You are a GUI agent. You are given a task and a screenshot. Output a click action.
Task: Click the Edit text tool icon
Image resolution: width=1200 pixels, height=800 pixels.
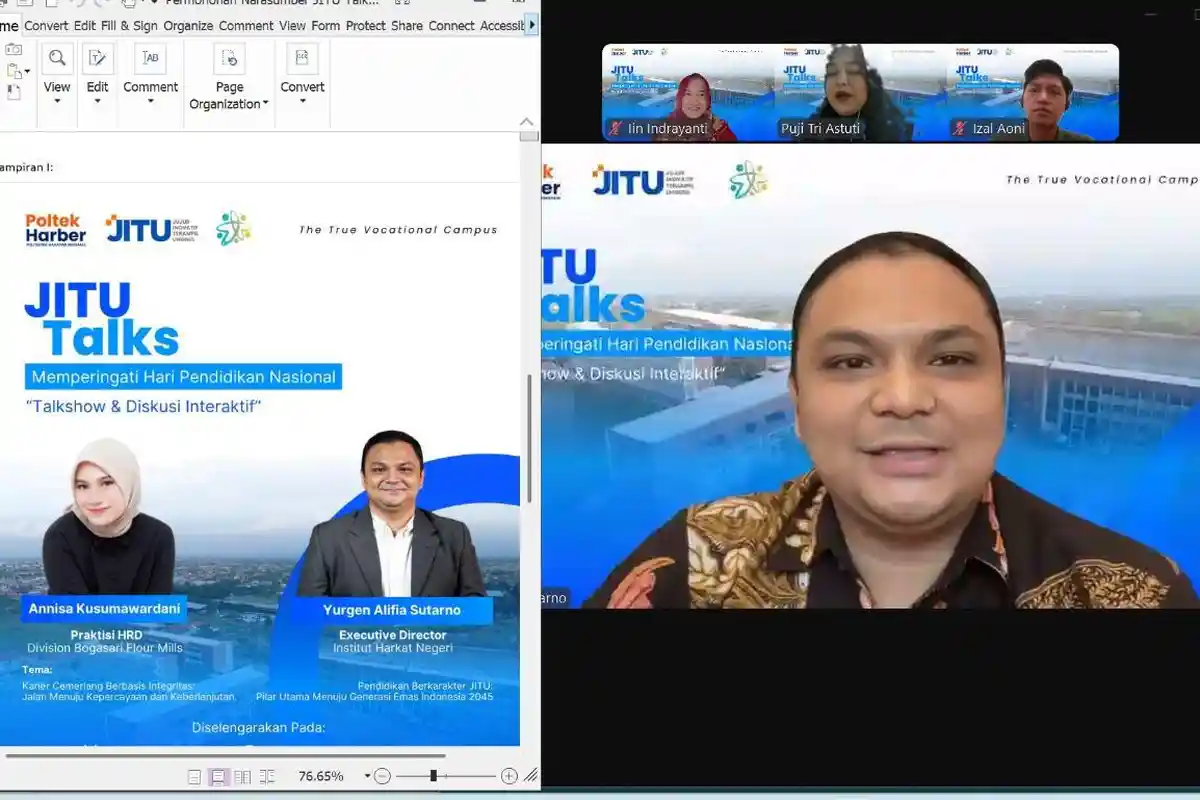coord(97,59)
